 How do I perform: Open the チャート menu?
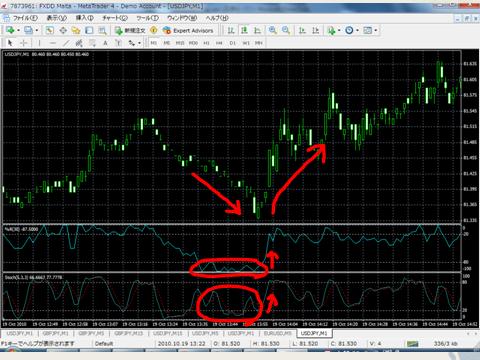tap(115, 18)
